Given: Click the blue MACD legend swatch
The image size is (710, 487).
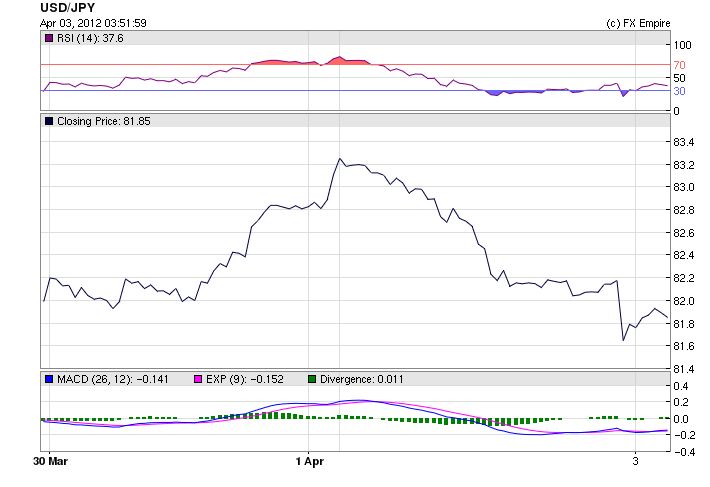Looking at the screenshot, I should point(49,379).
